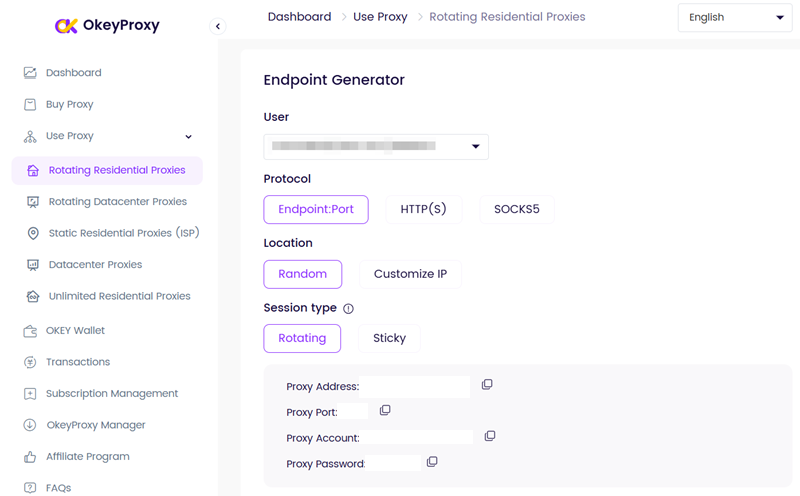The image size is (800, 496).
Task: Click the Unlimited Residential Proxies icon
Action: point(33,296)
